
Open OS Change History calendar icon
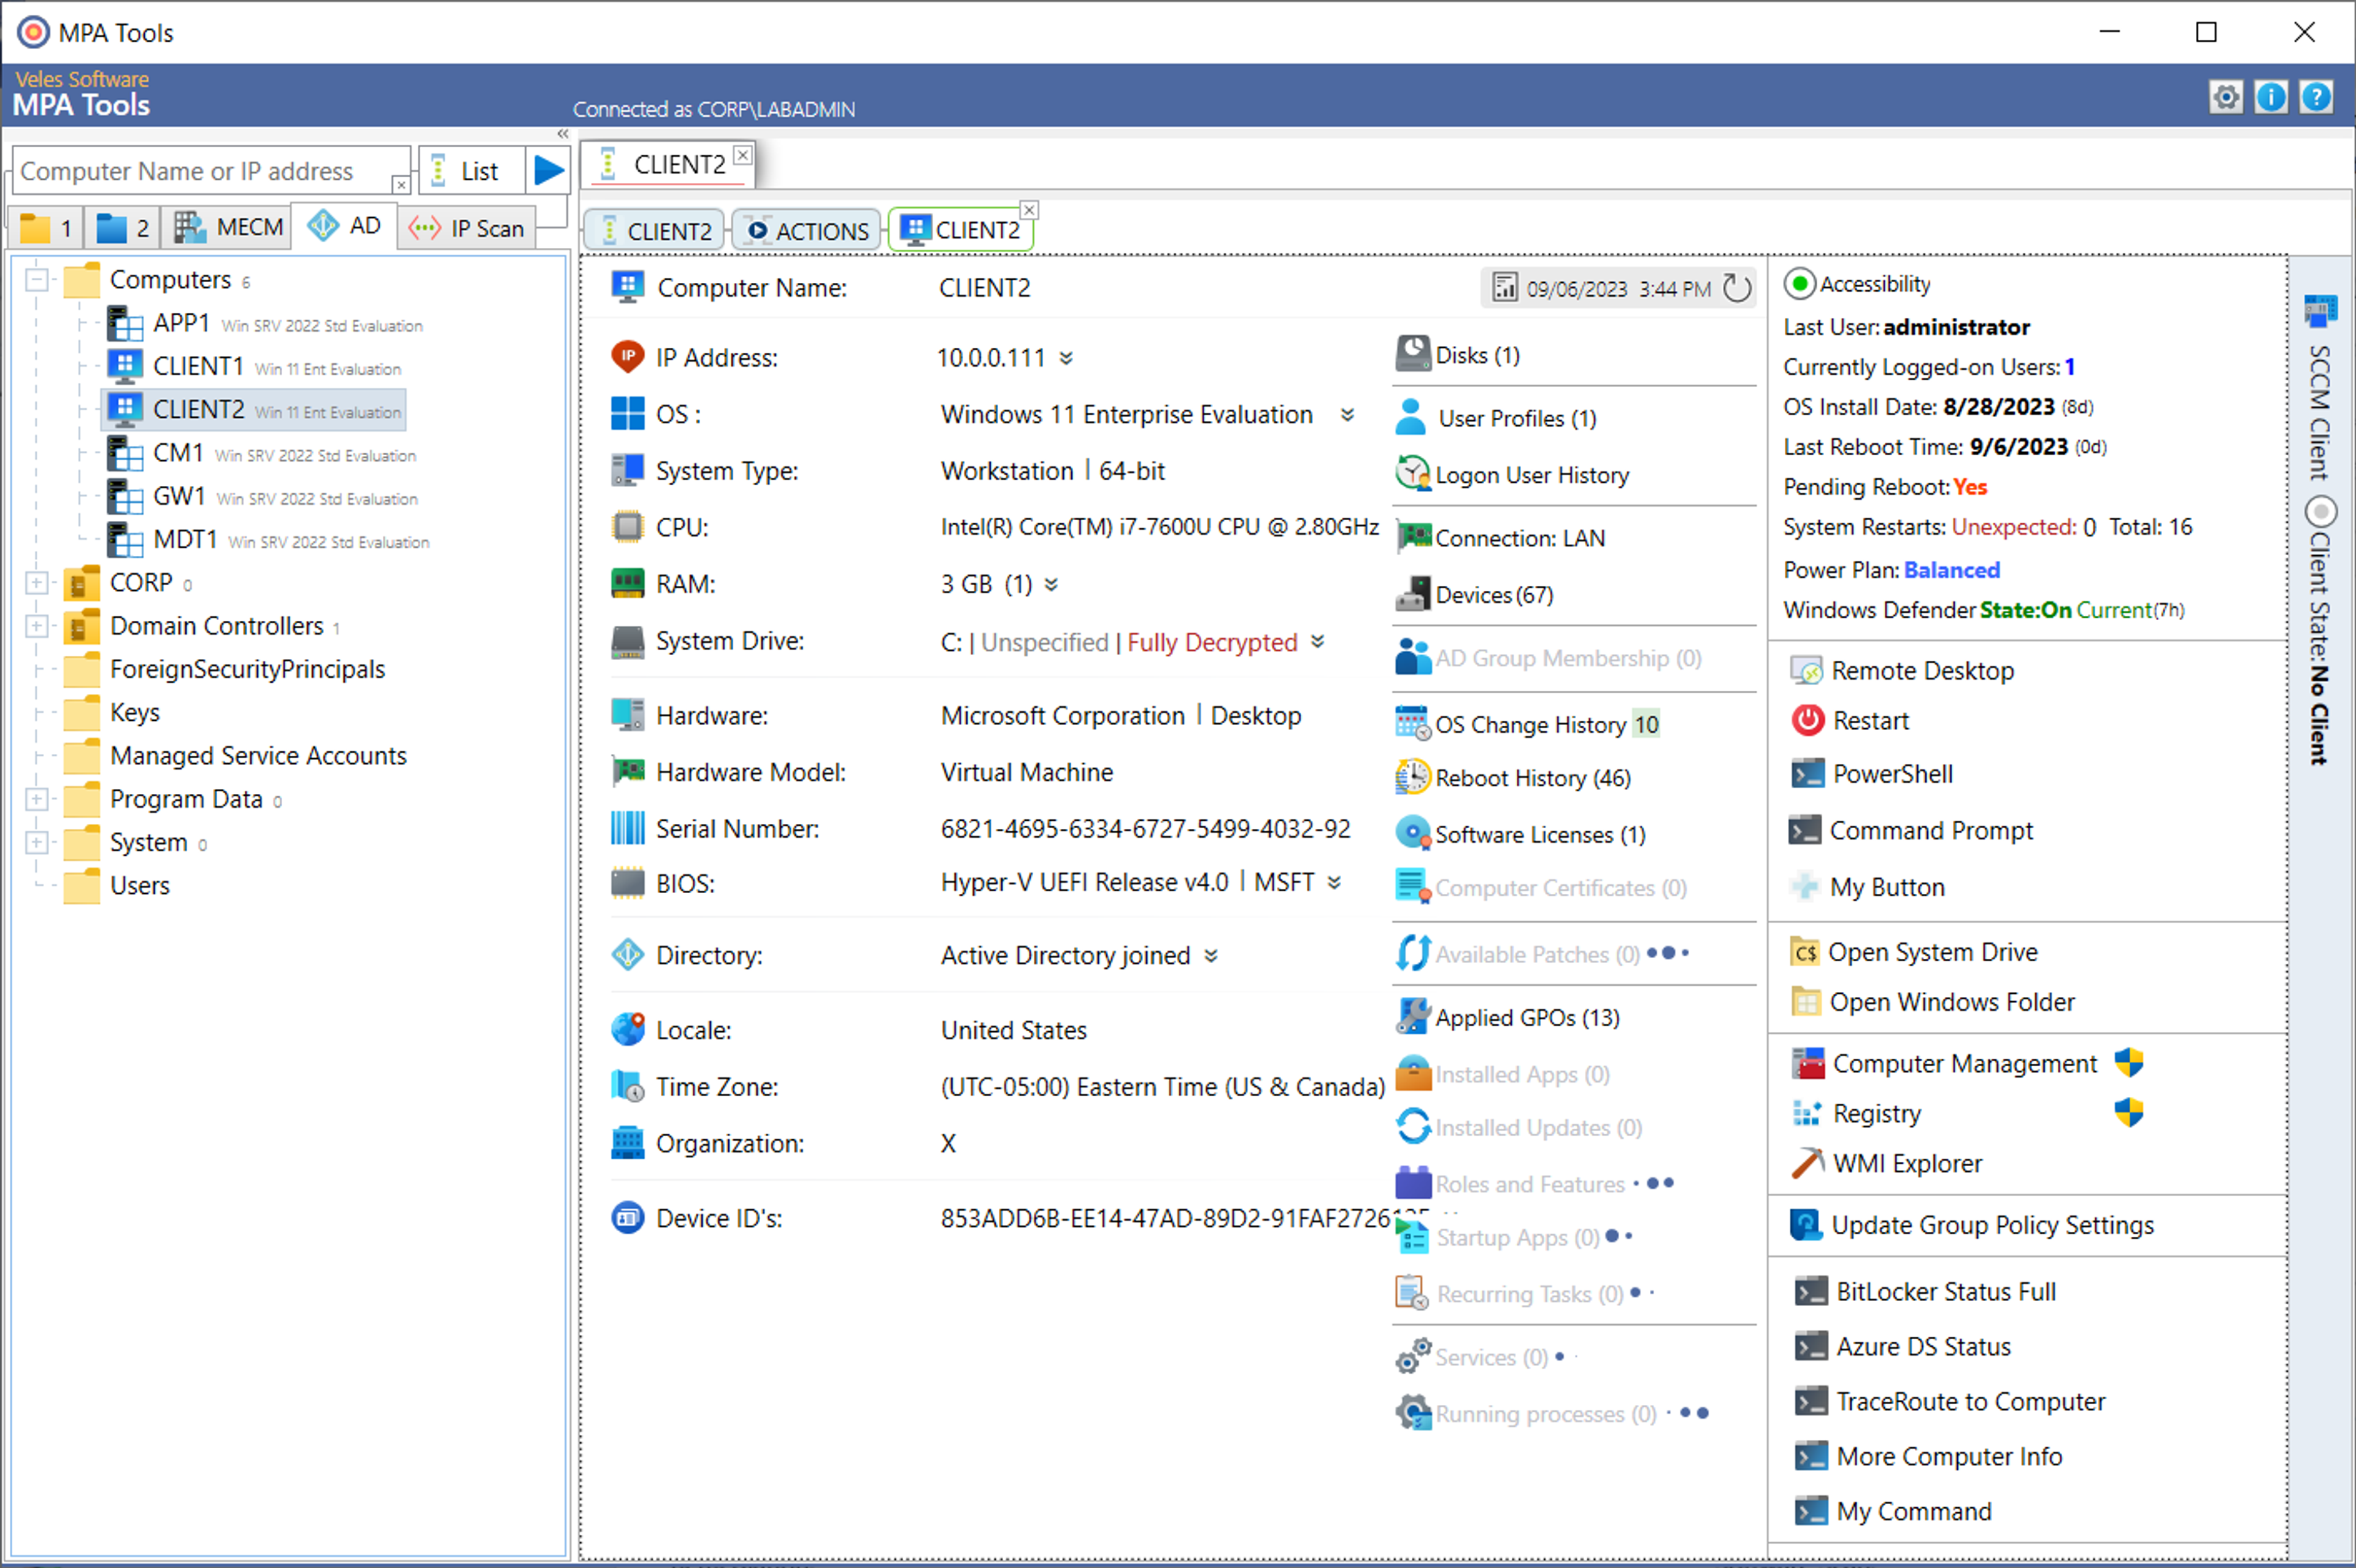tap(1412, 723)
